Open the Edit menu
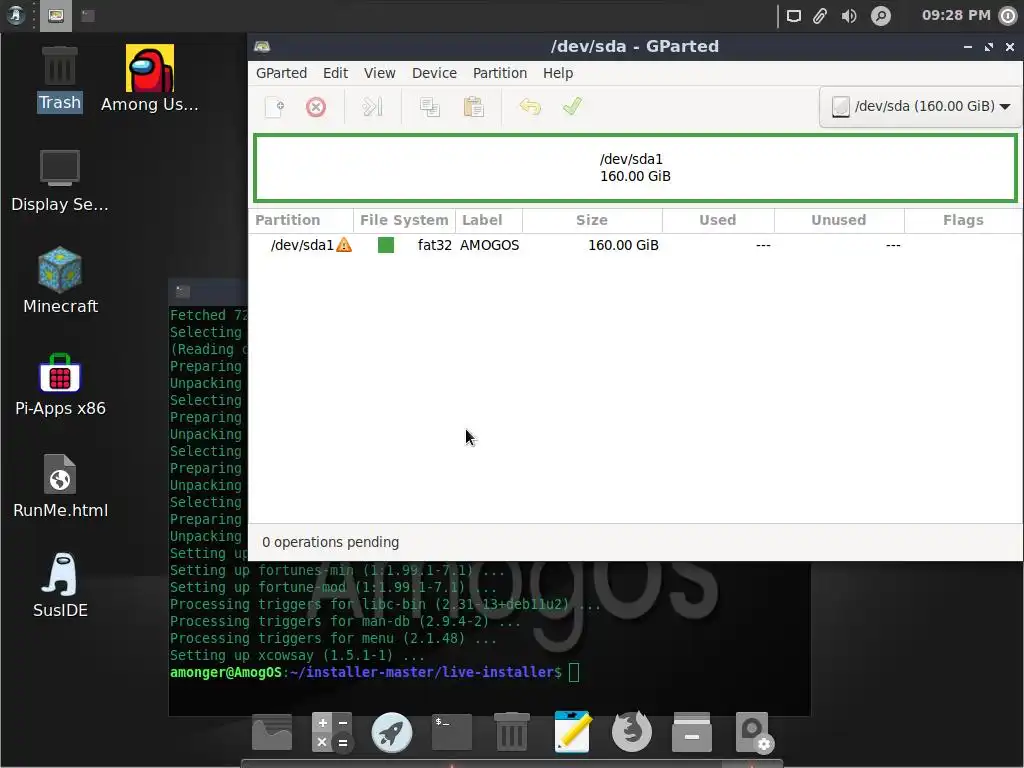The width and height of the screenshot is (1024, 768). click(335, 73)
